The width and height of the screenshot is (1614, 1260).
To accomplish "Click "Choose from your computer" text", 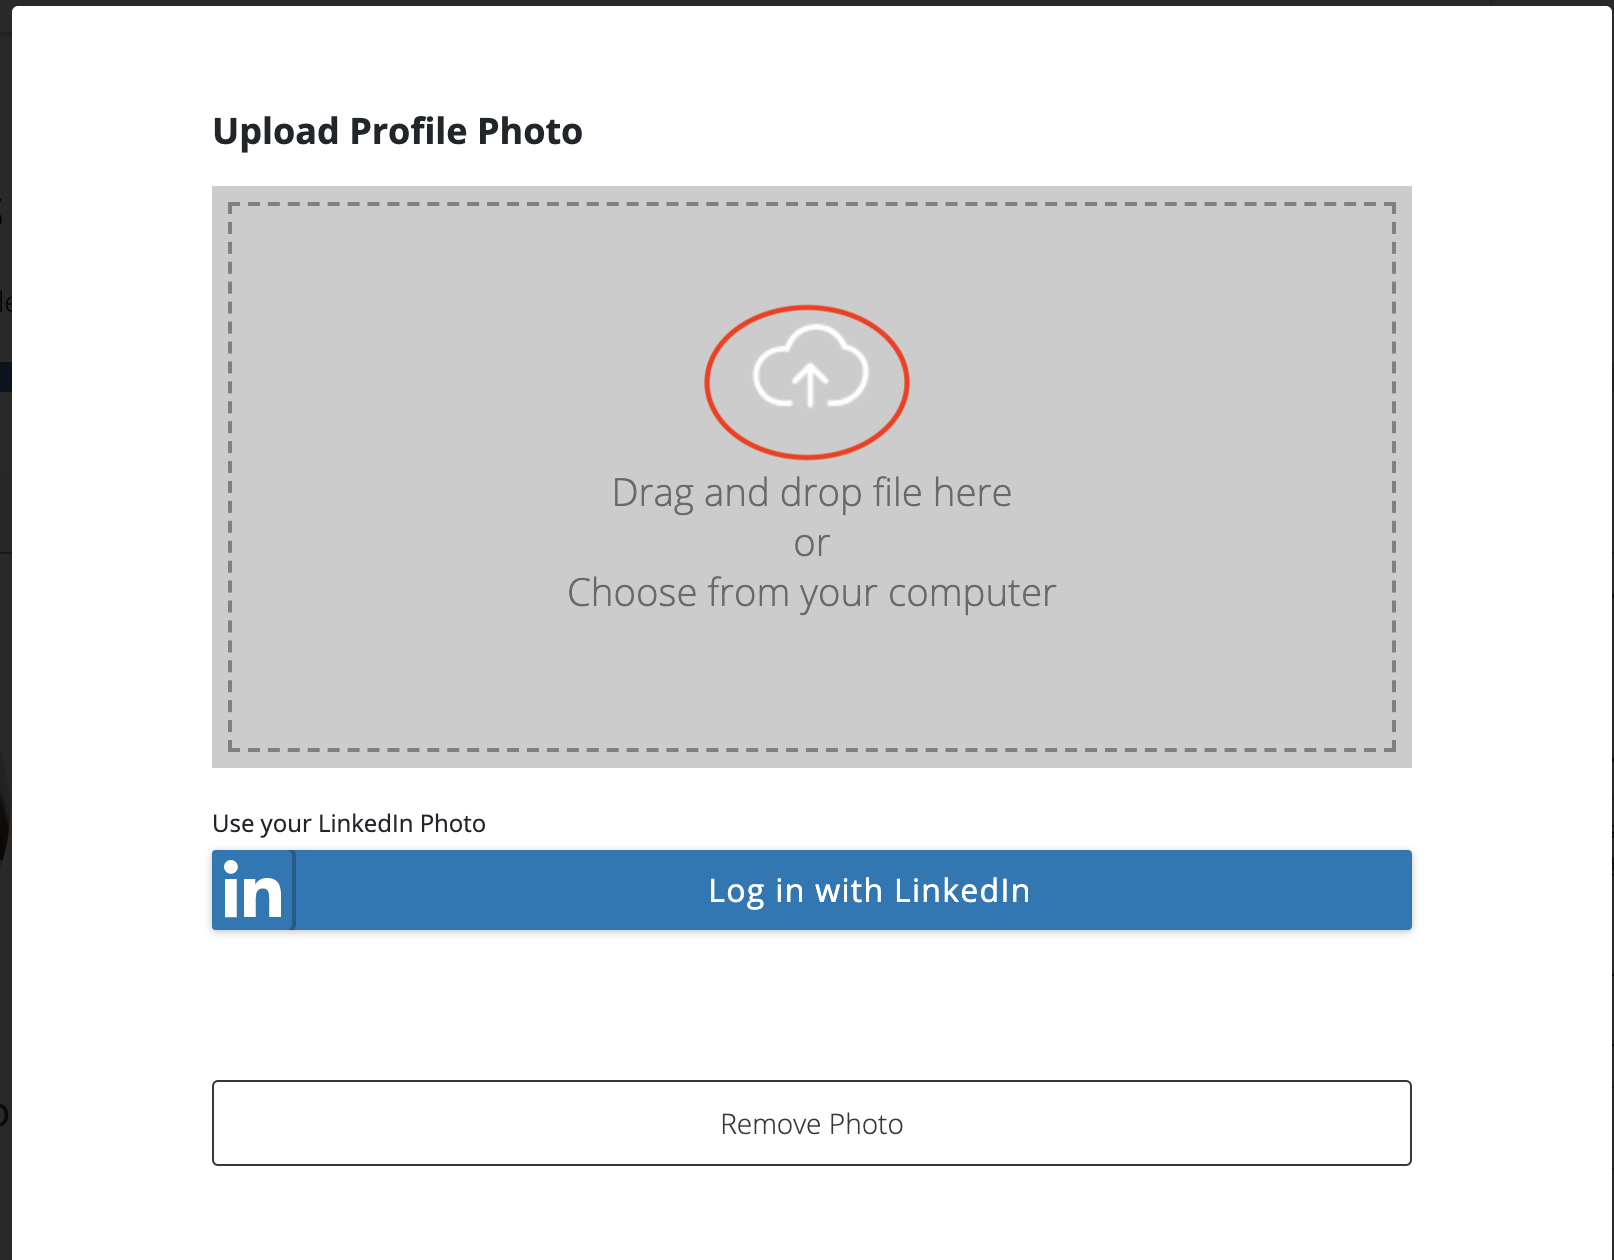I will [x=812, y=593].
